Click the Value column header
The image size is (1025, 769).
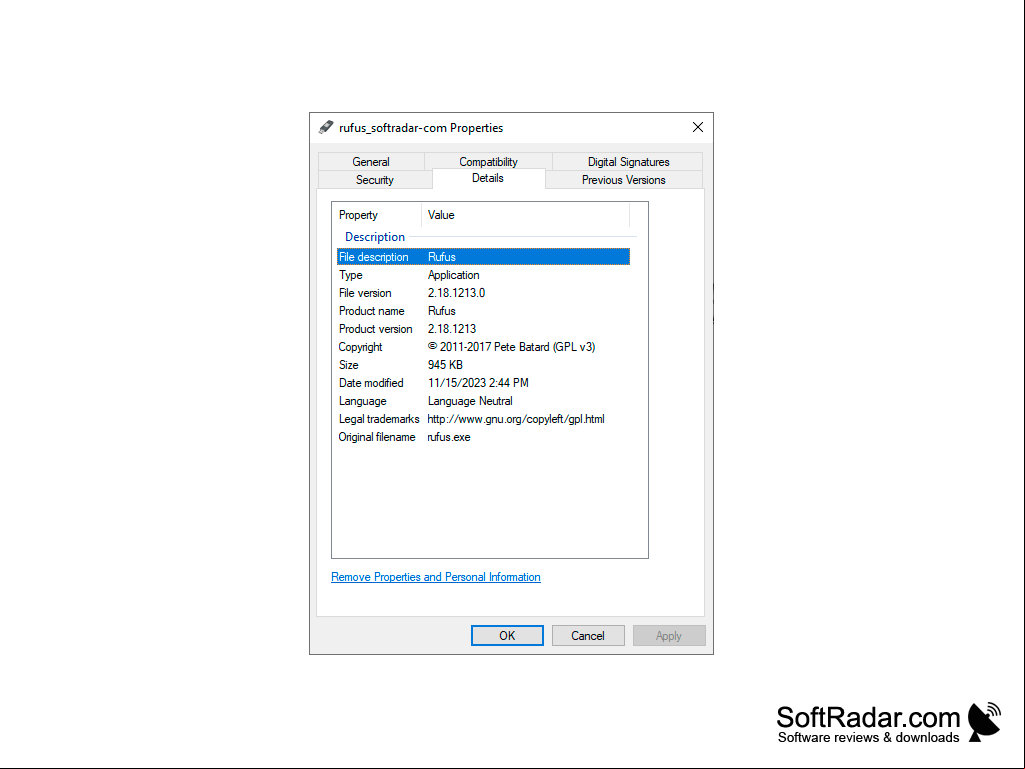(526, 215)
